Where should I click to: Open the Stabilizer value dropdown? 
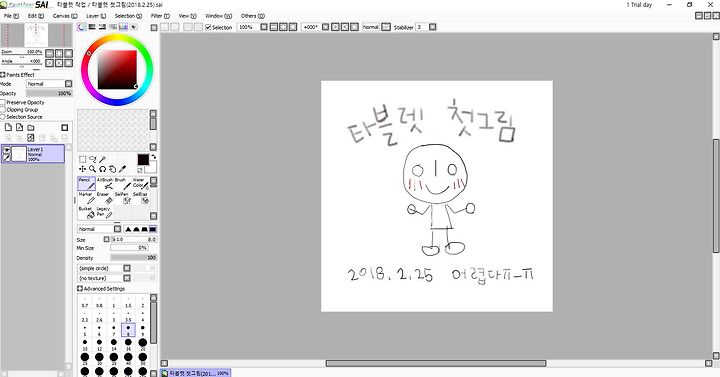point(433,27)
